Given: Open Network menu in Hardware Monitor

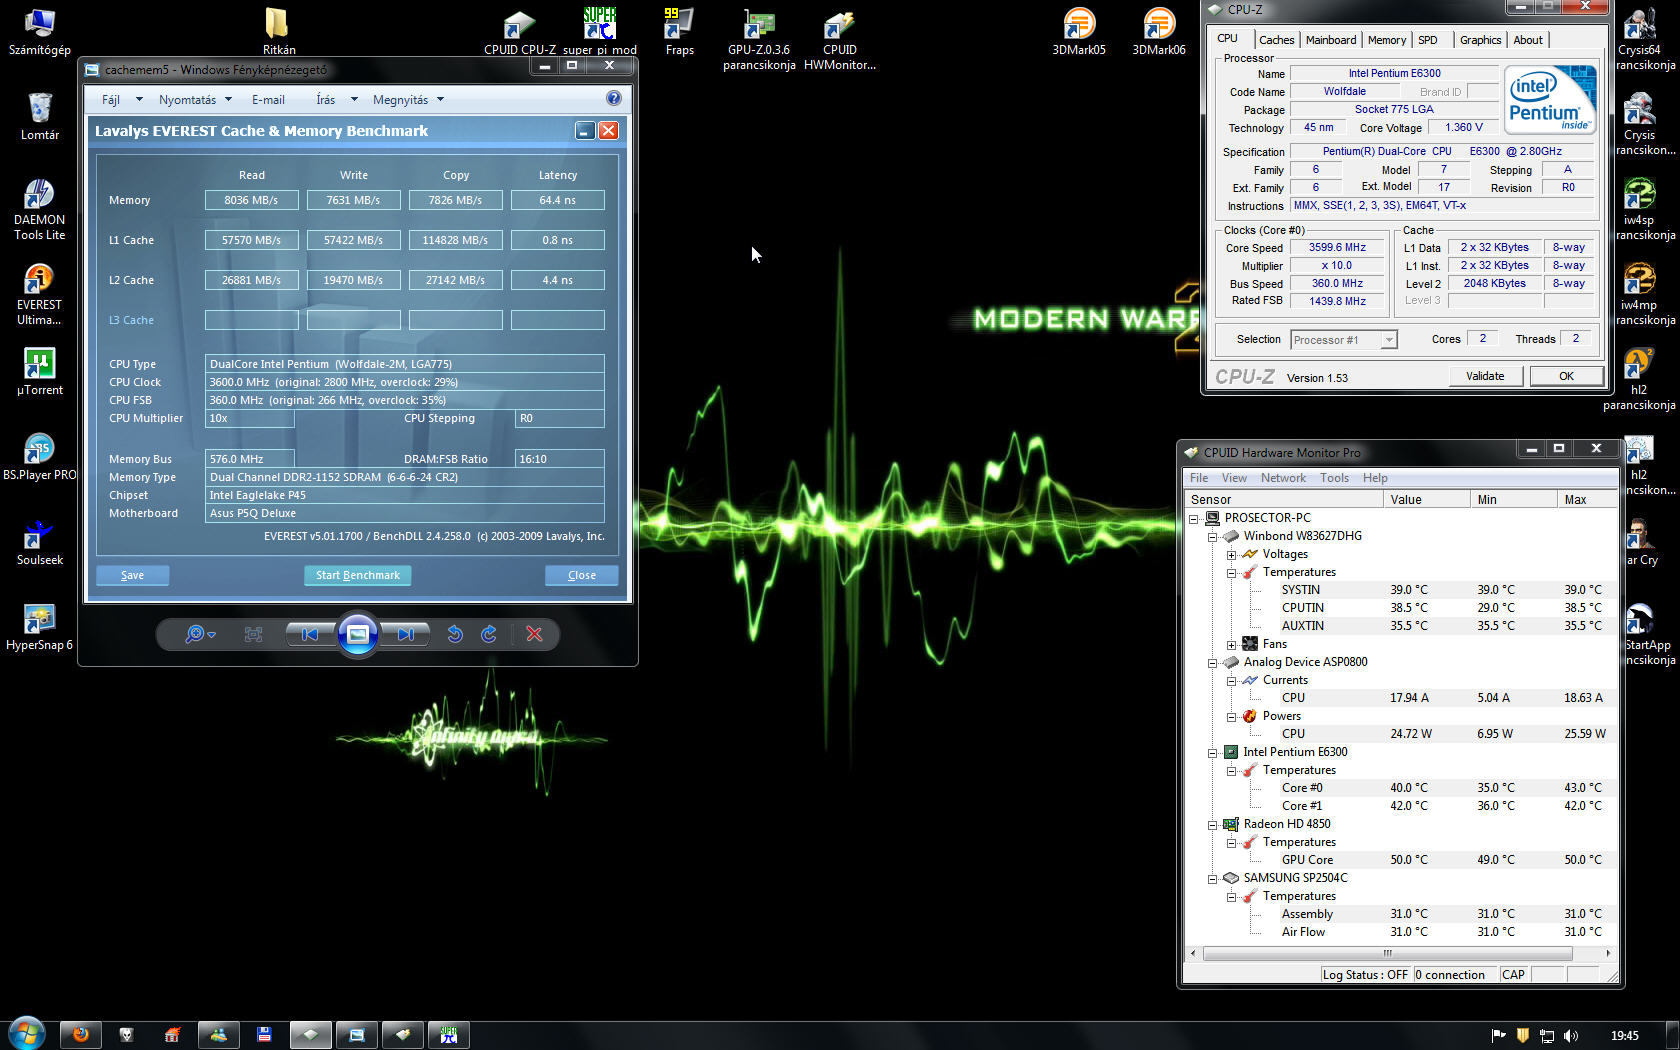Looking at the screenshot, I should 1283,478.
